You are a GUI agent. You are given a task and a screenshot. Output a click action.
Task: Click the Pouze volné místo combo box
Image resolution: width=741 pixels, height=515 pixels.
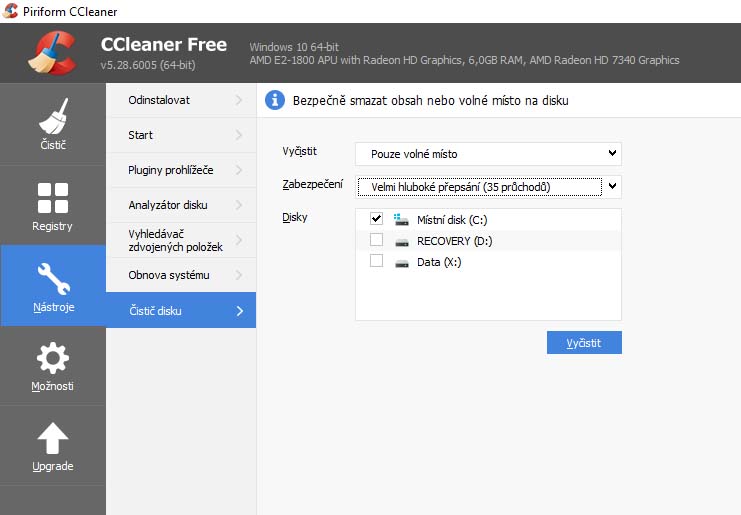tap(488, 154)
